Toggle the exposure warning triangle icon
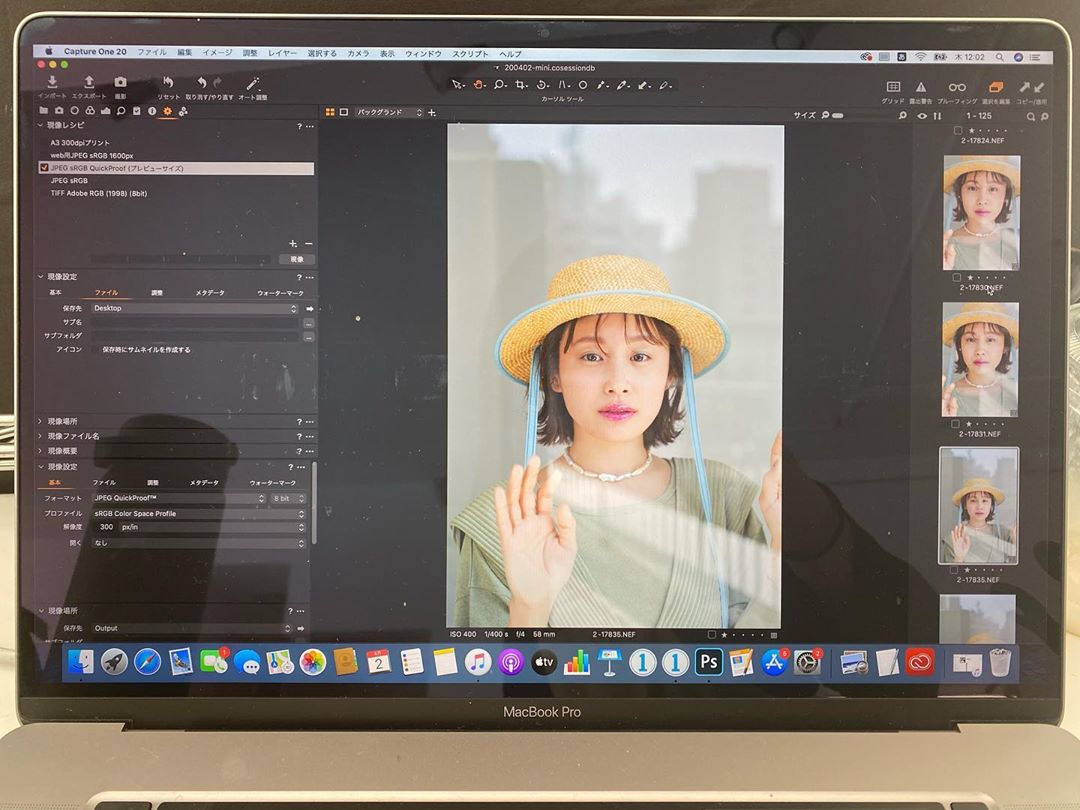The width and height of the screenshot is (1080, 810). point(921,88)
